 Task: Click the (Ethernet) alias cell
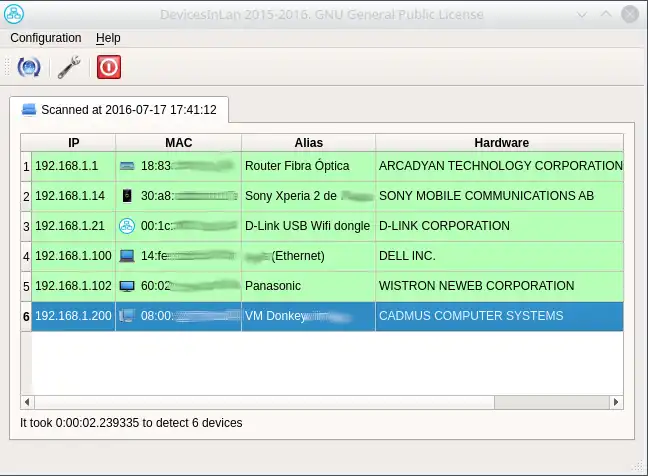[x=308, y=256]
